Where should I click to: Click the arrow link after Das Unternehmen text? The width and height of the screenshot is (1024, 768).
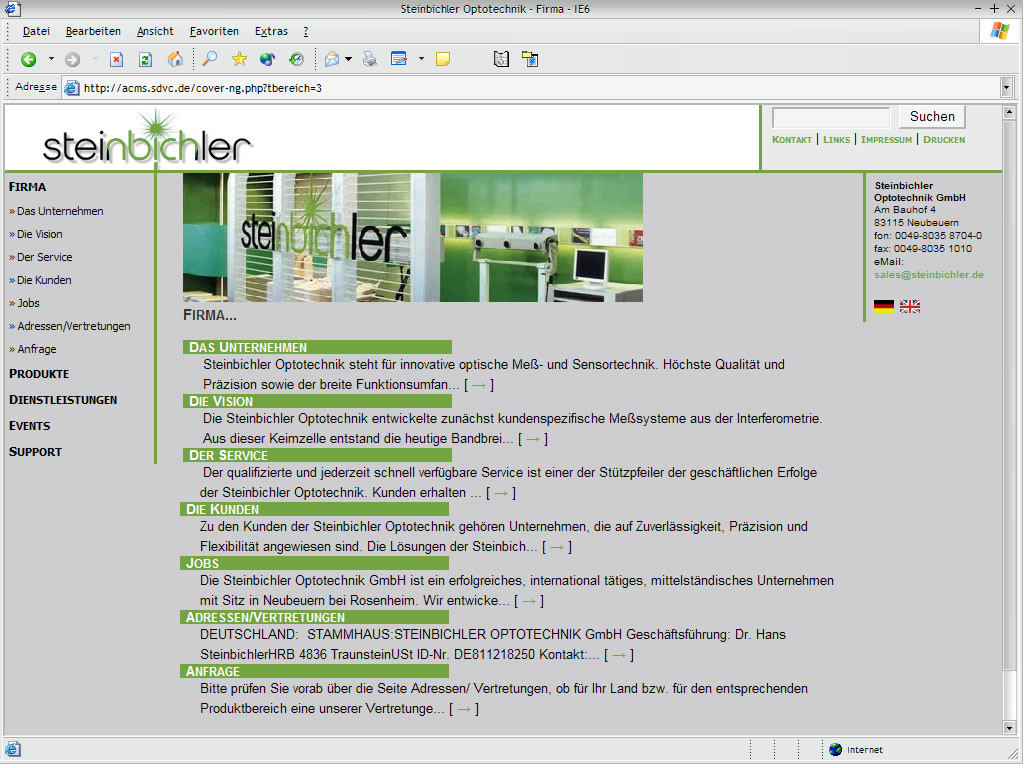479,386
